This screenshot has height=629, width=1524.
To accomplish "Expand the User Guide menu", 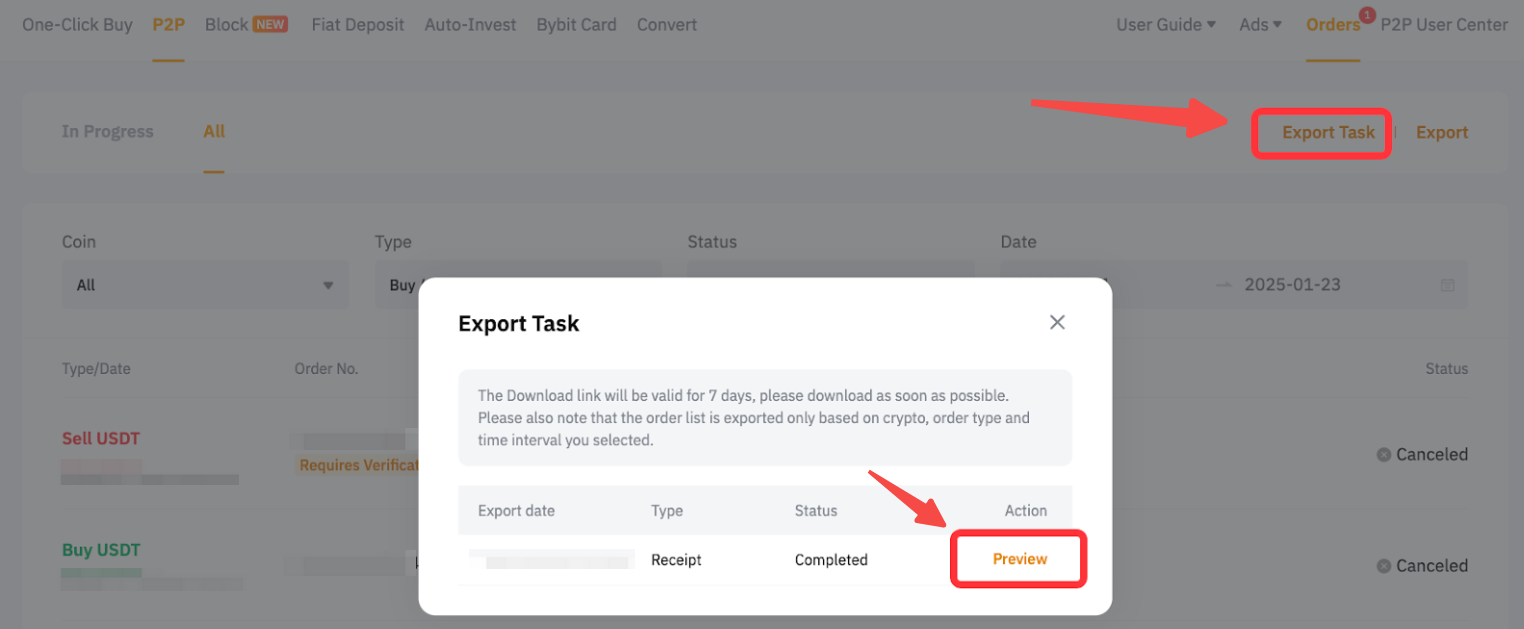I will [x=1166, y=24].
